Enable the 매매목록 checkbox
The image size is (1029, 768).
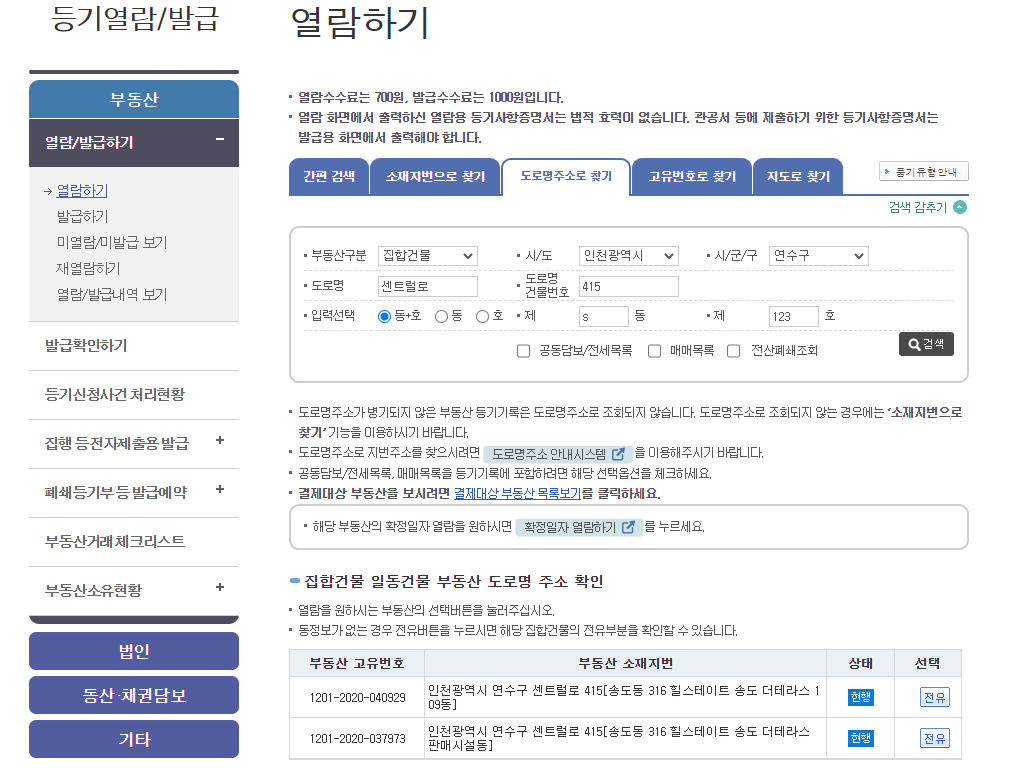[654, 350]
